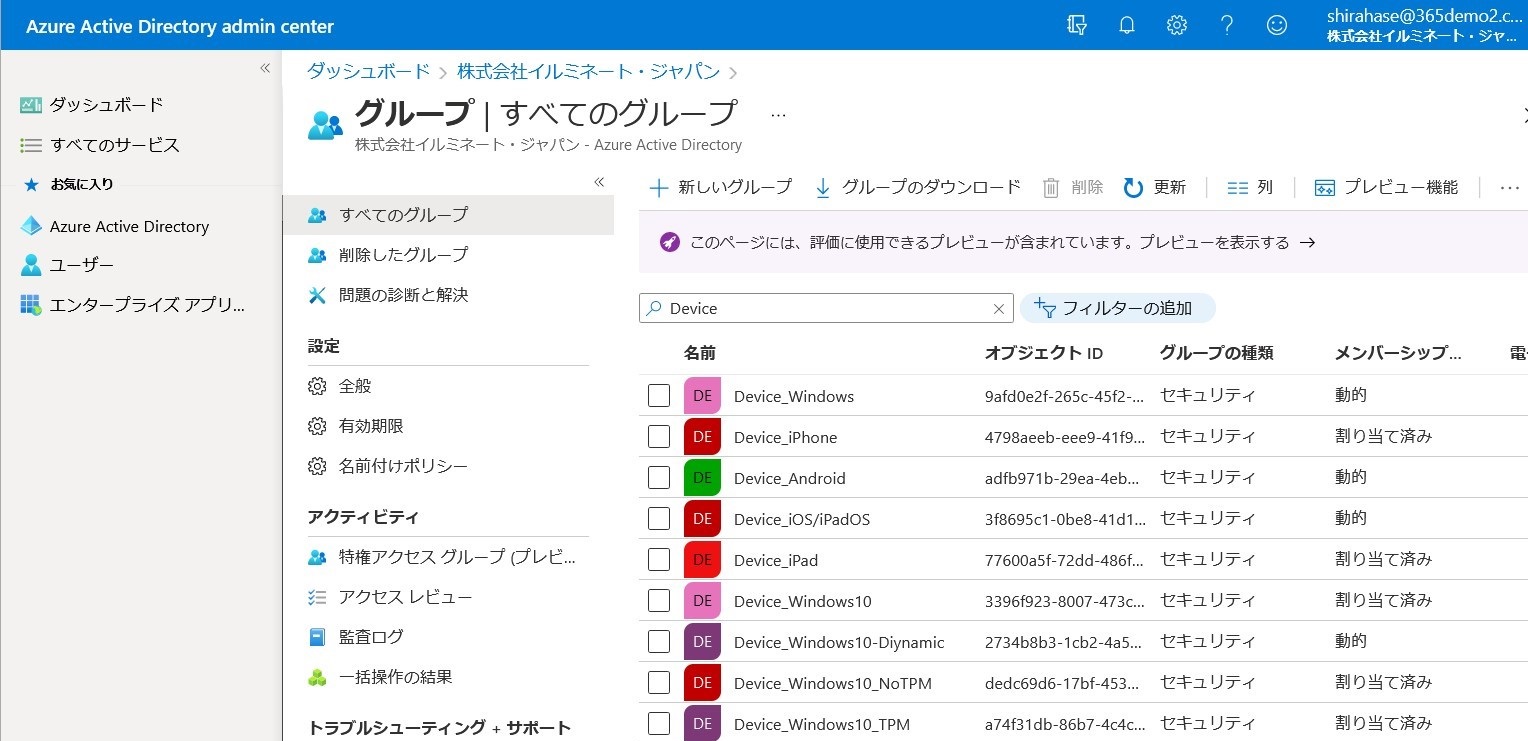Open the Device_iOS/iPadOS group link
Viewport: 1528px width, 741px height.
click(x=802, y=519)
